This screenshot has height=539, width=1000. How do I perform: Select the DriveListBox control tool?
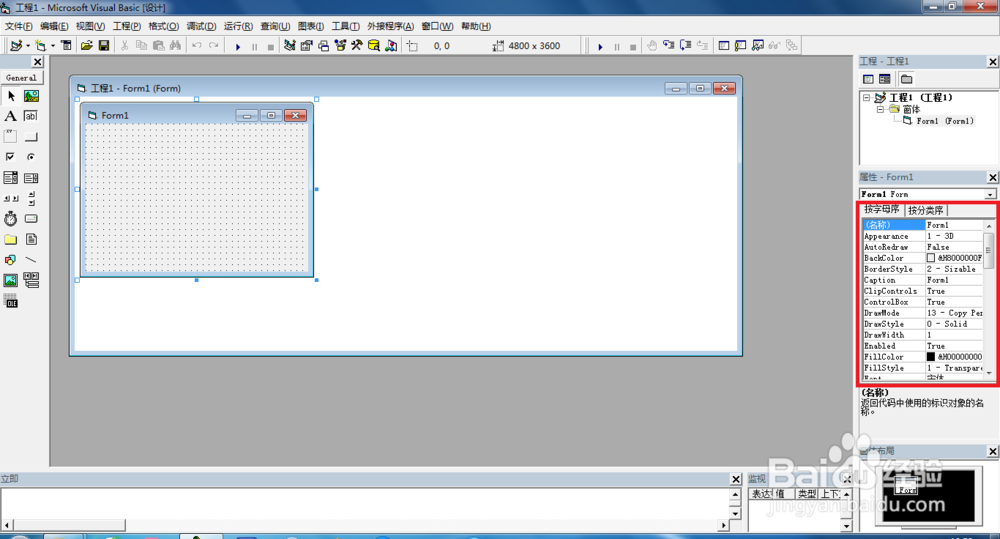tap(31, 219)
